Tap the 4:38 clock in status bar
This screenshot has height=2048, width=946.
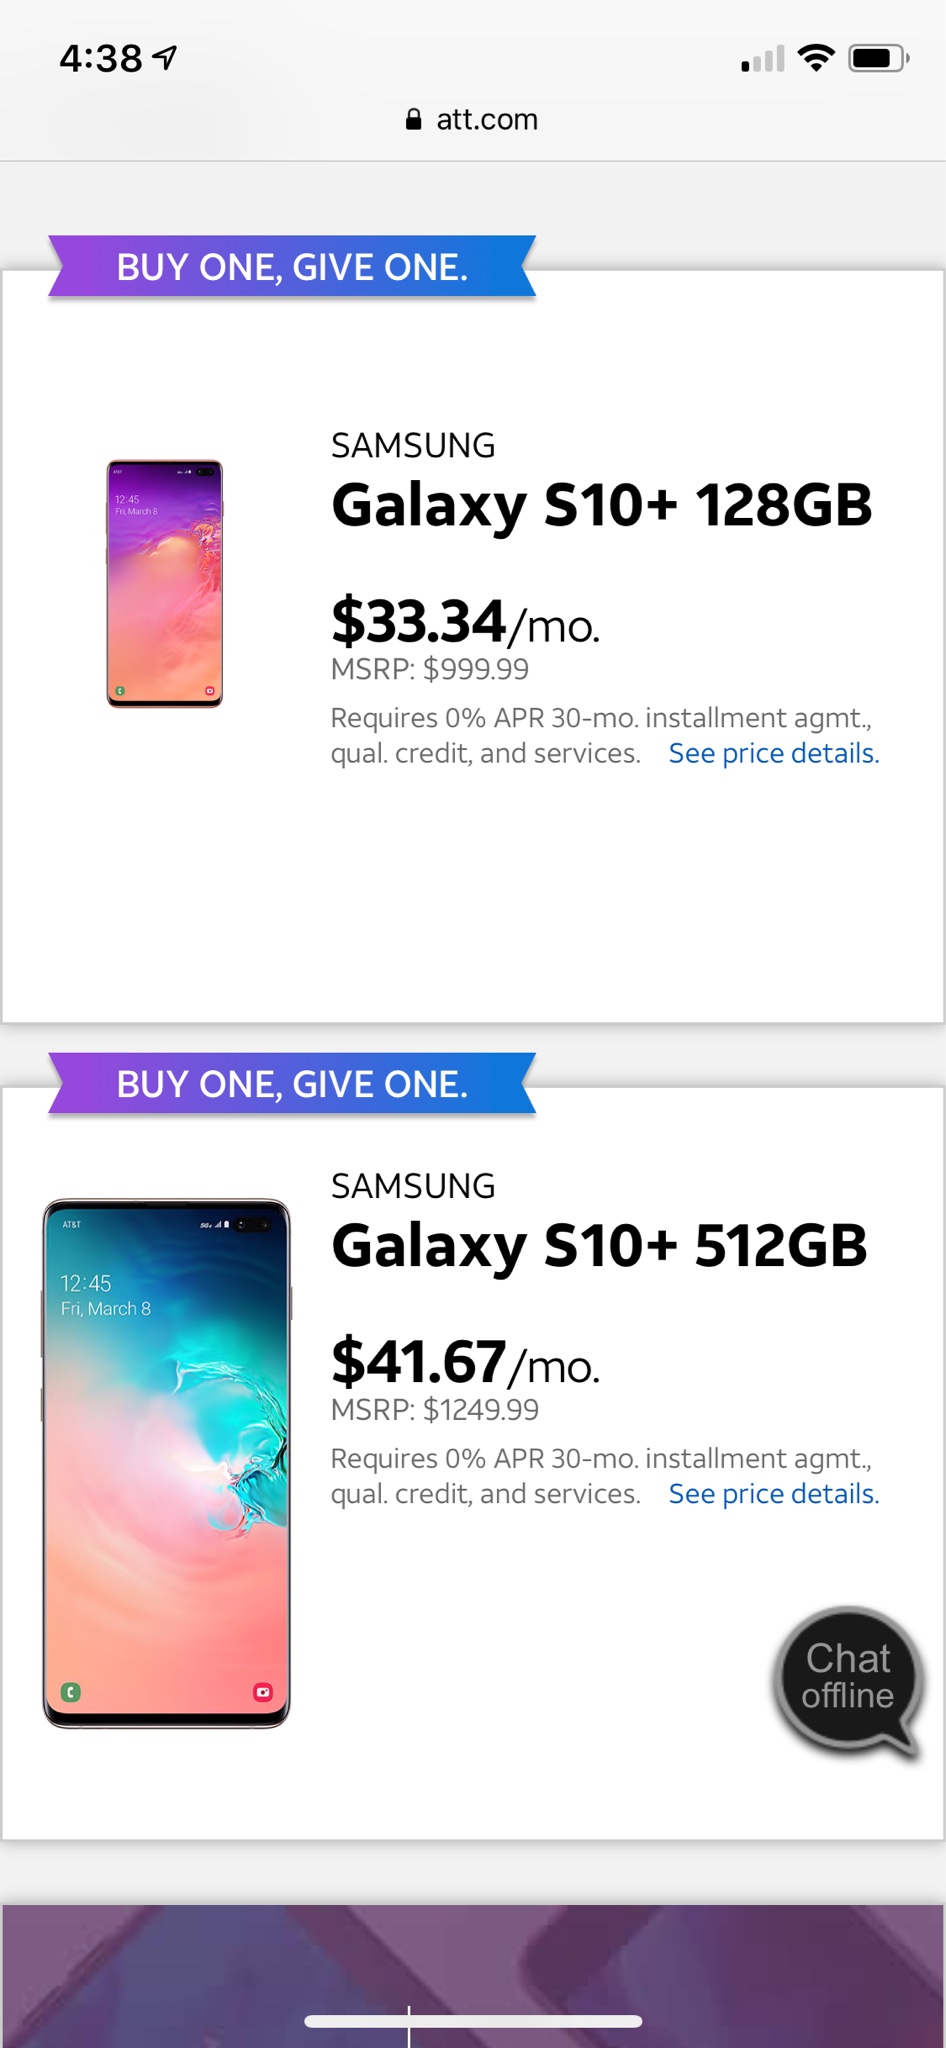pyautogui.click(x=101, y=59)
